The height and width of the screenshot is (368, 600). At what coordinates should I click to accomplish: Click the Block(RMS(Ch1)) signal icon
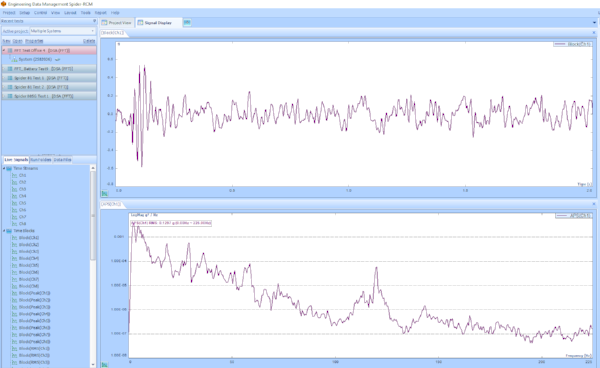pos(15,348)
